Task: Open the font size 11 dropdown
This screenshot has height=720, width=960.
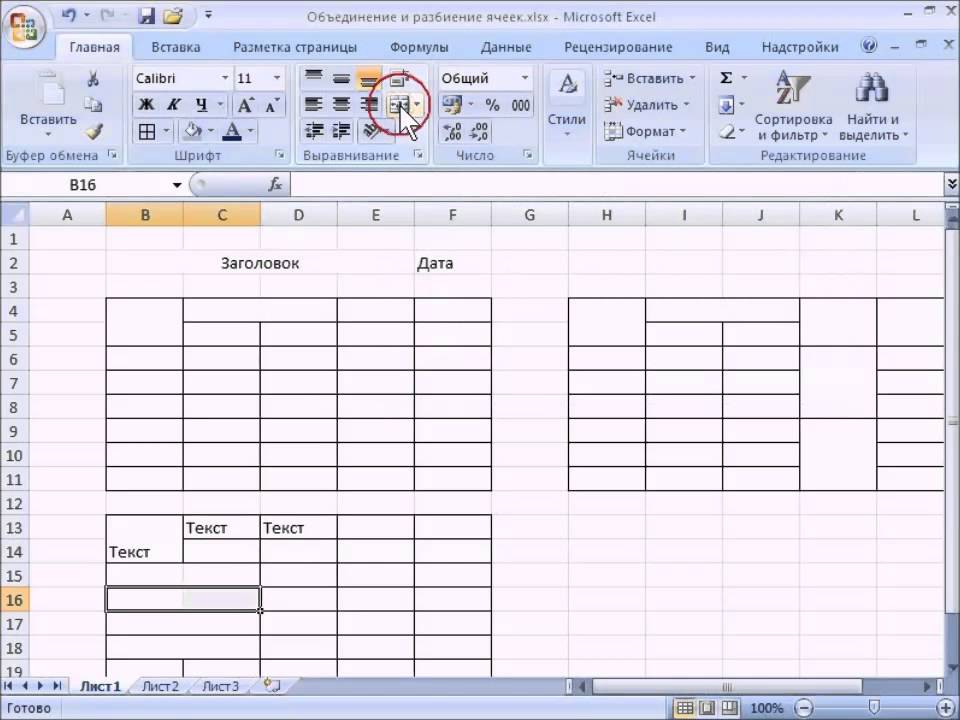Action: [x=277, y=78]
